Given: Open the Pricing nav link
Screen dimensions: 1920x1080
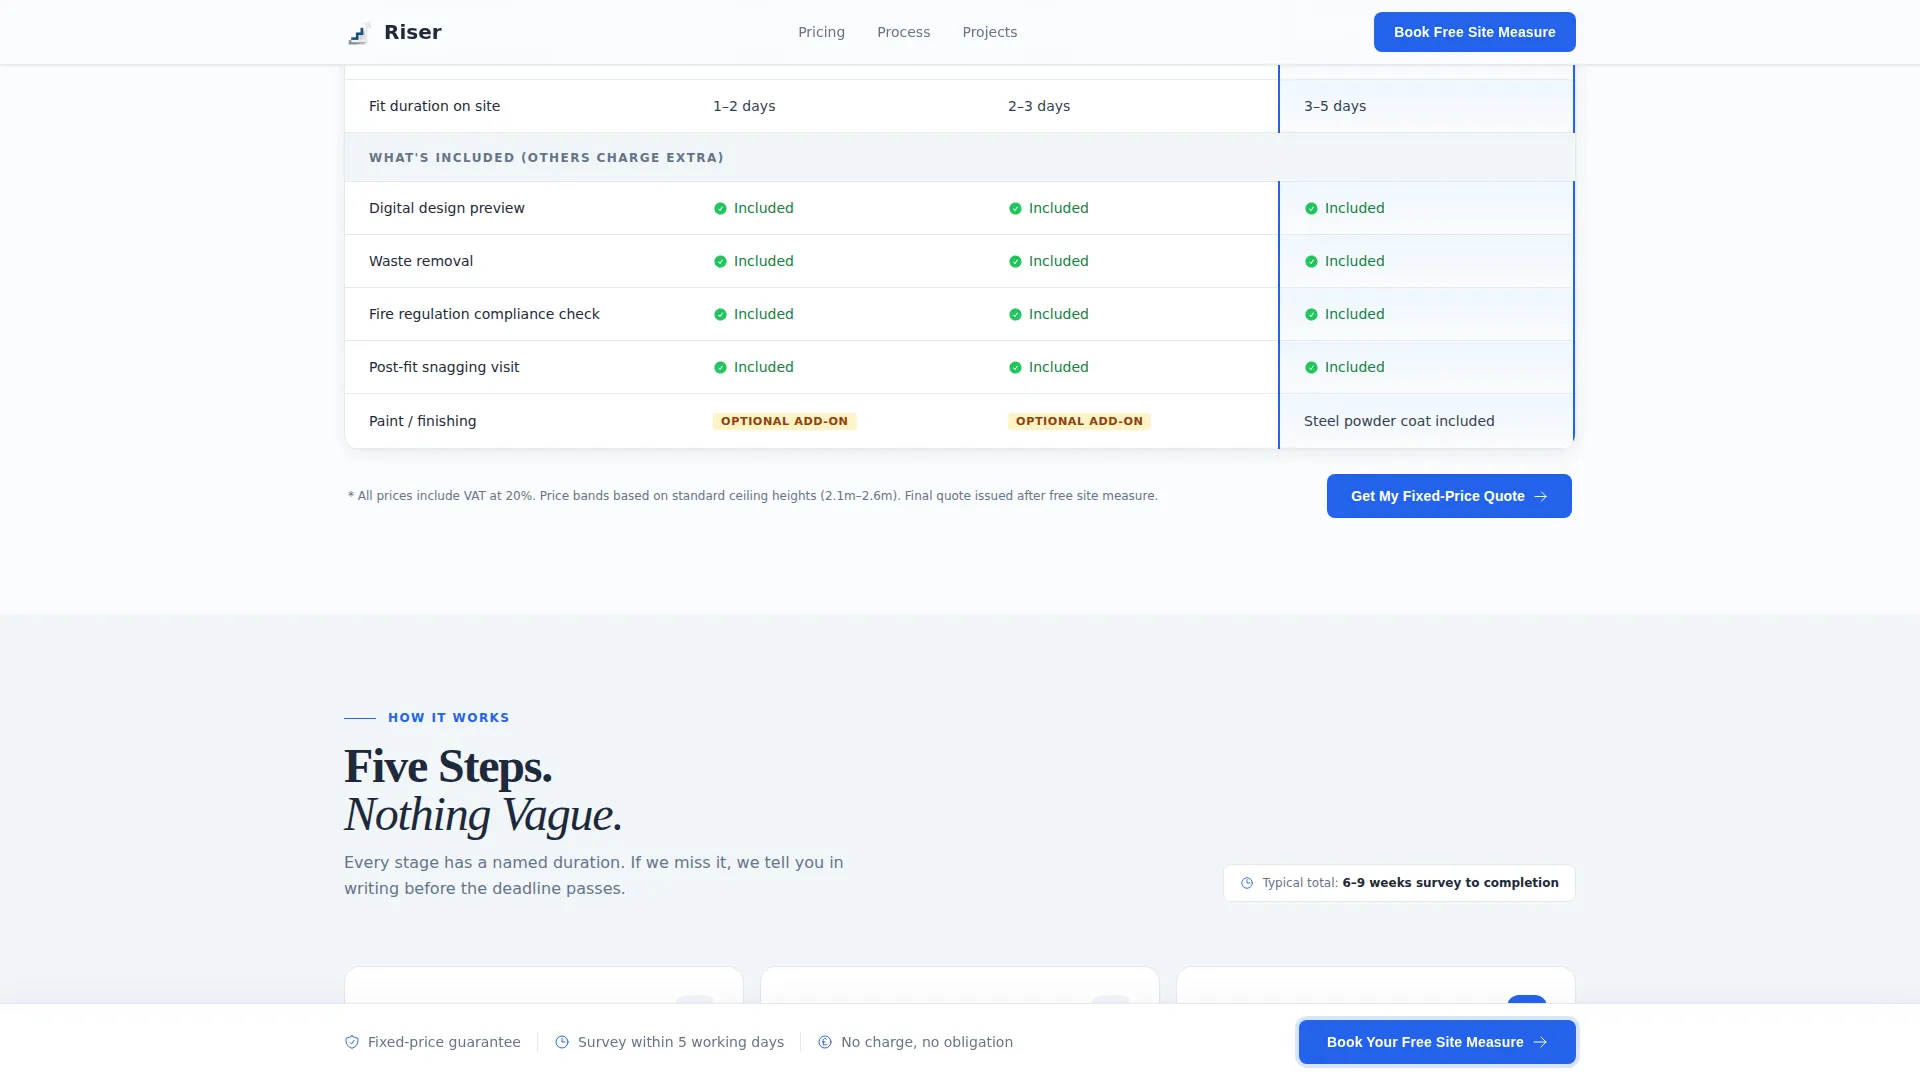Looking at the screenshot, I should (821, 32).
